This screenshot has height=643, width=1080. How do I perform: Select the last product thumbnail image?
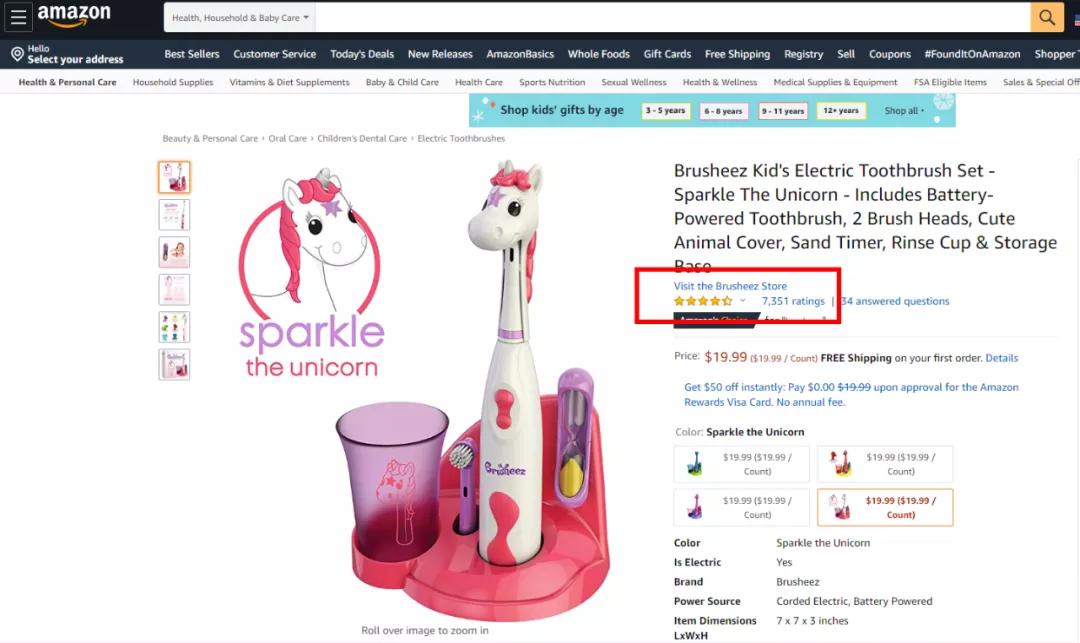pyautogui.click(x=174, y=364)
